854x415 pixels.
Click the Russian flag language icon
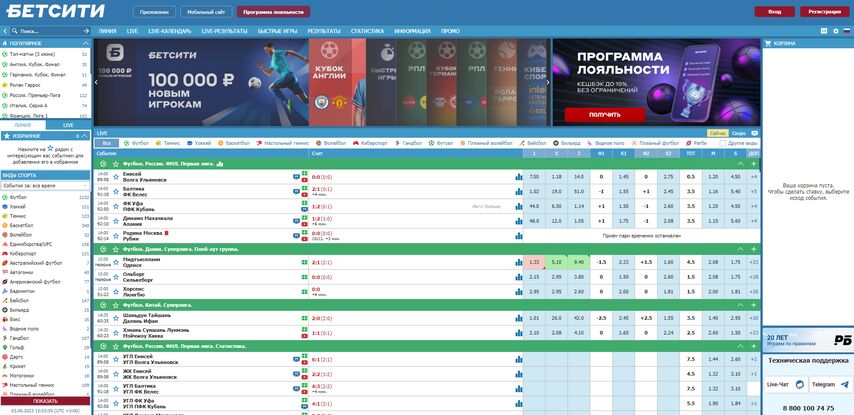tap(846, 31)
